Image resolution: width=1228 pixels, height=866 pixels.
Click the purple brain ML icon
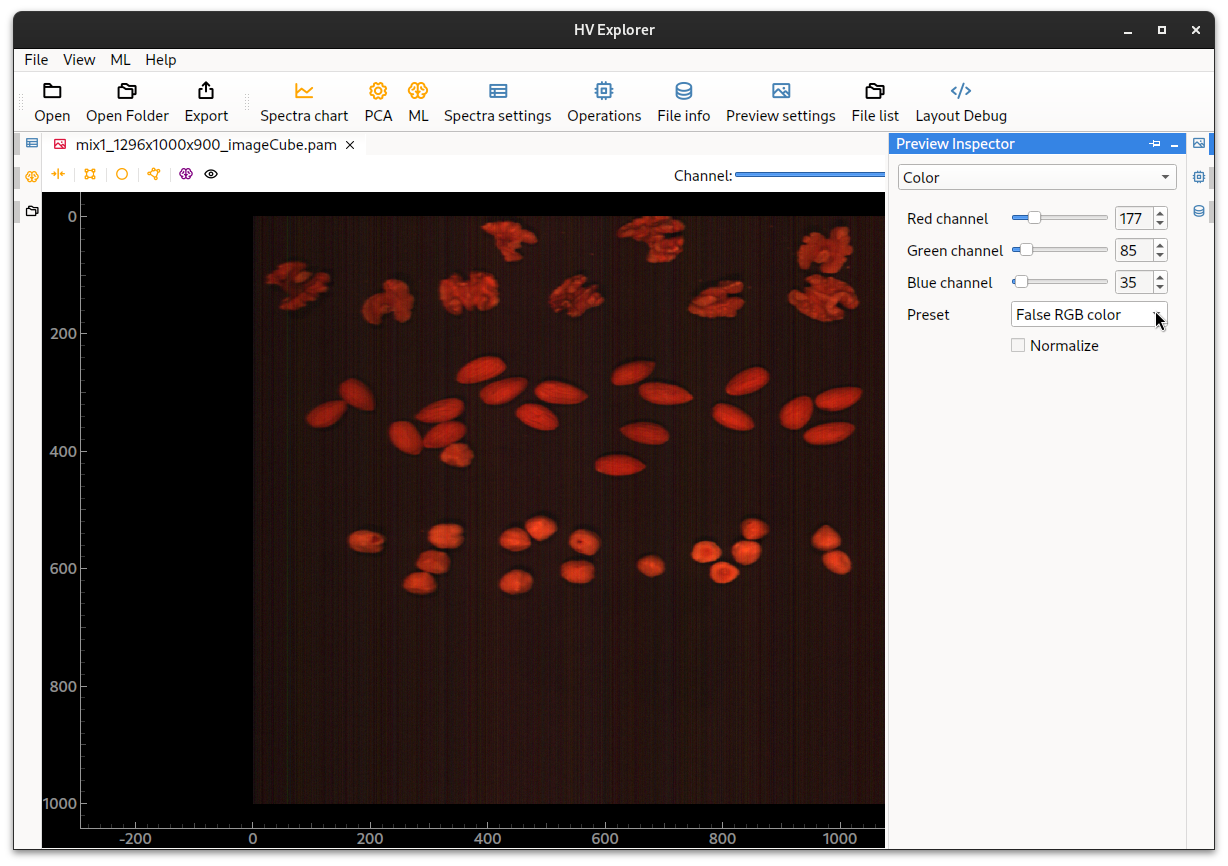coord(186,174)
